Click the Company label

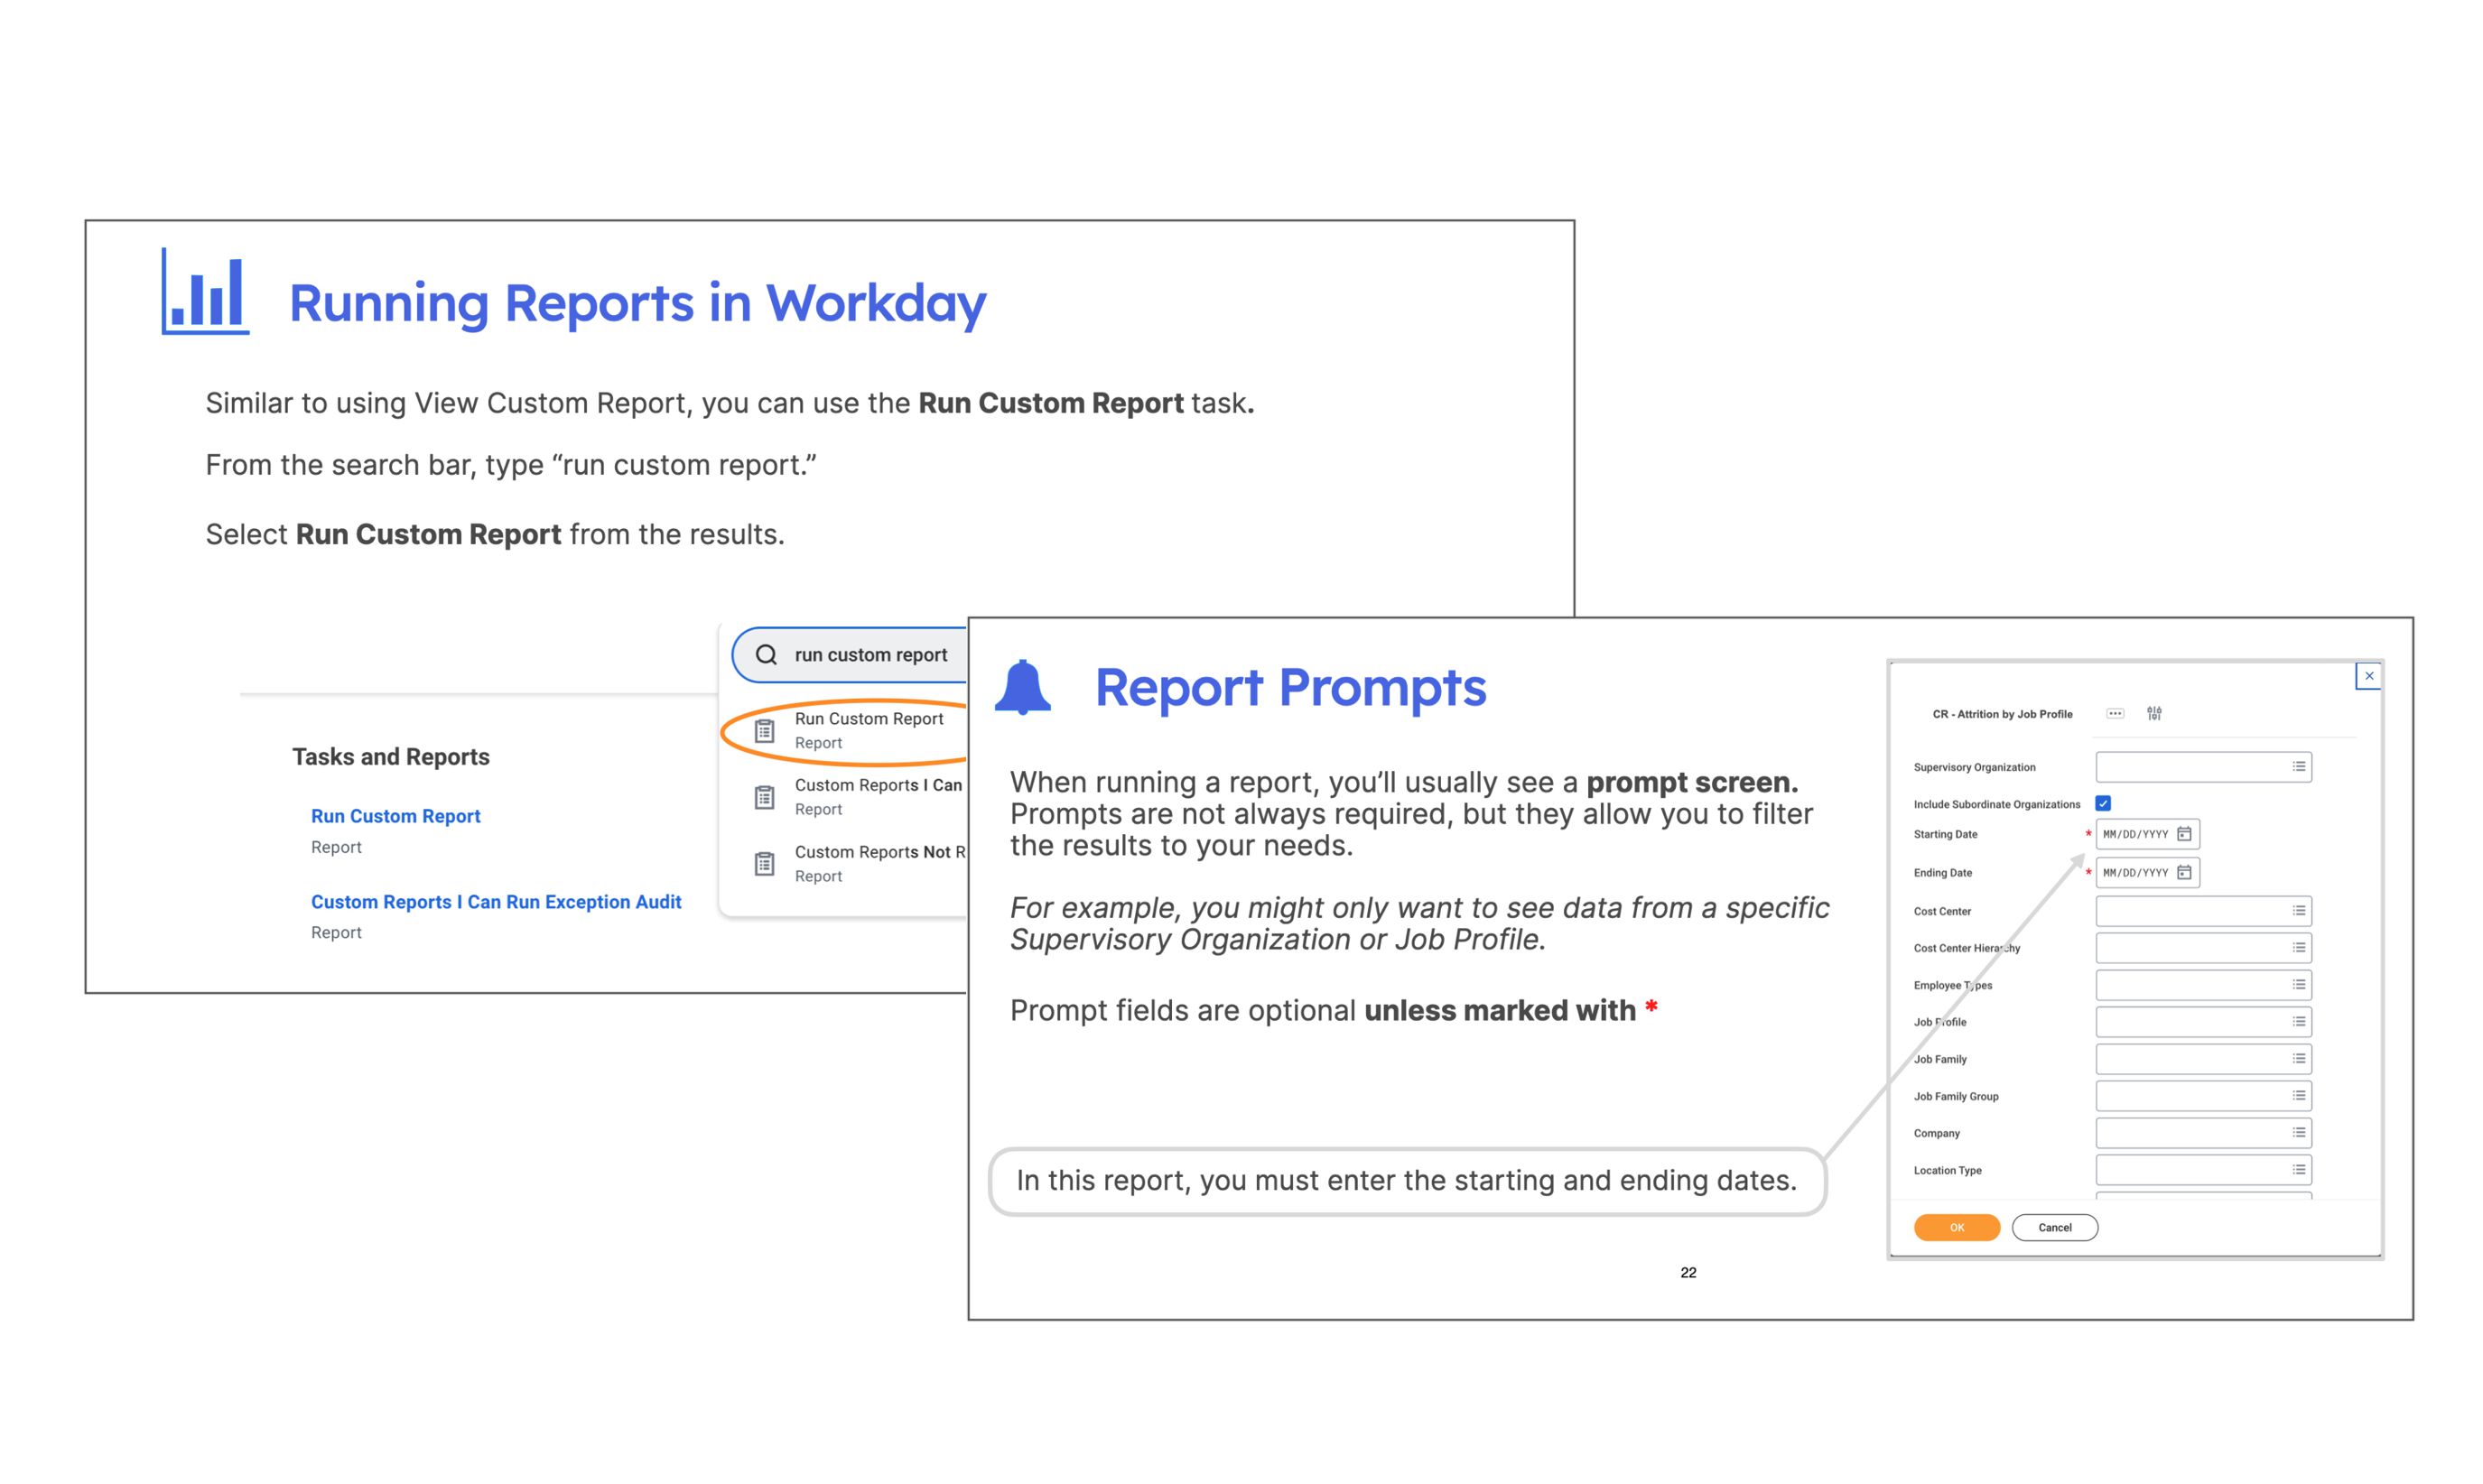1937,1134
